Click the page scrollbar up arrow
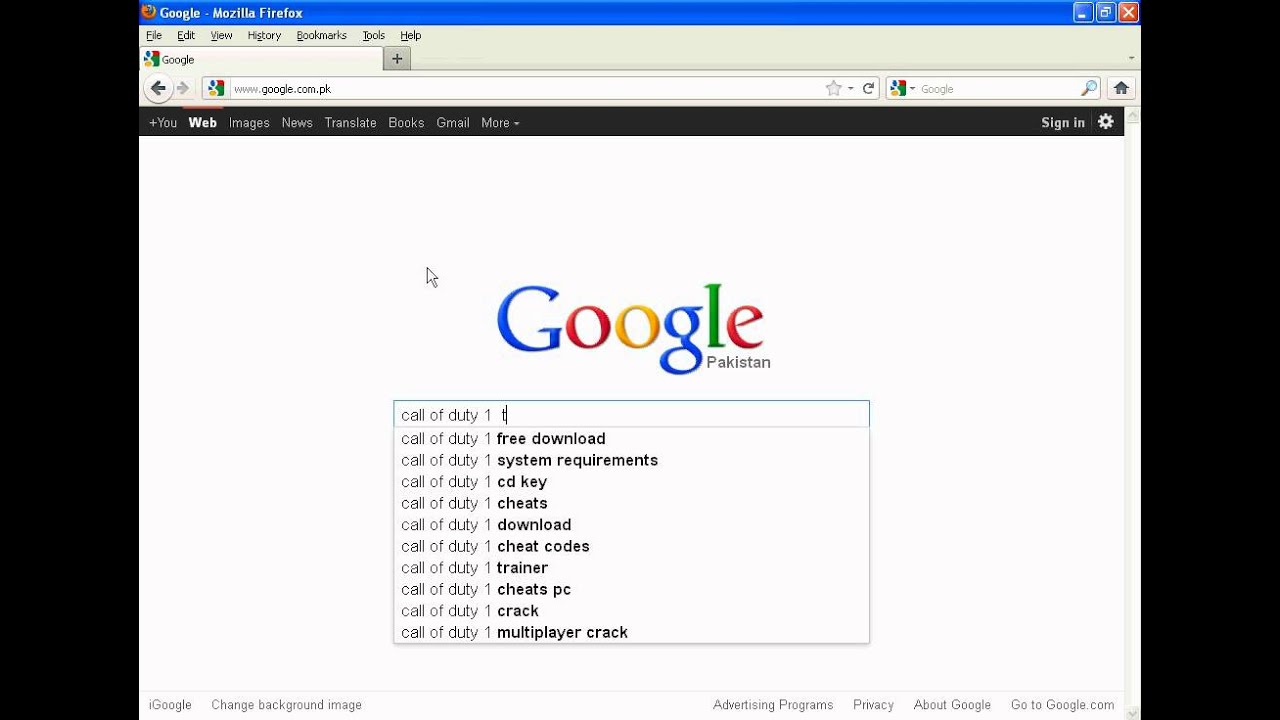 [1133, 115]
